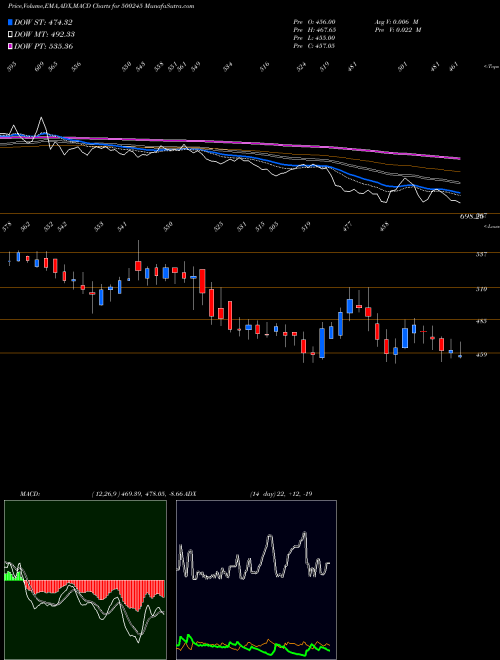Click the large blue candle near the 519 low
The width and height of the screenshot is (500, 660).
click(322, 343)
